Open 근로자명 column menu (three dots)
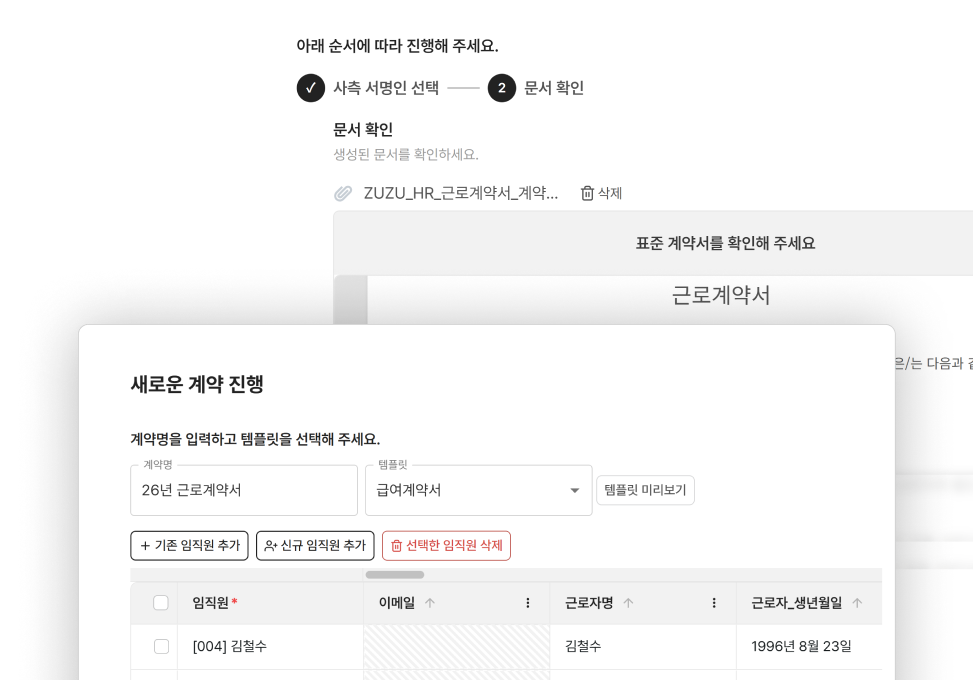The width and height of the screenshot is (973, 680). pyautogui.click(x=714, y=602)
